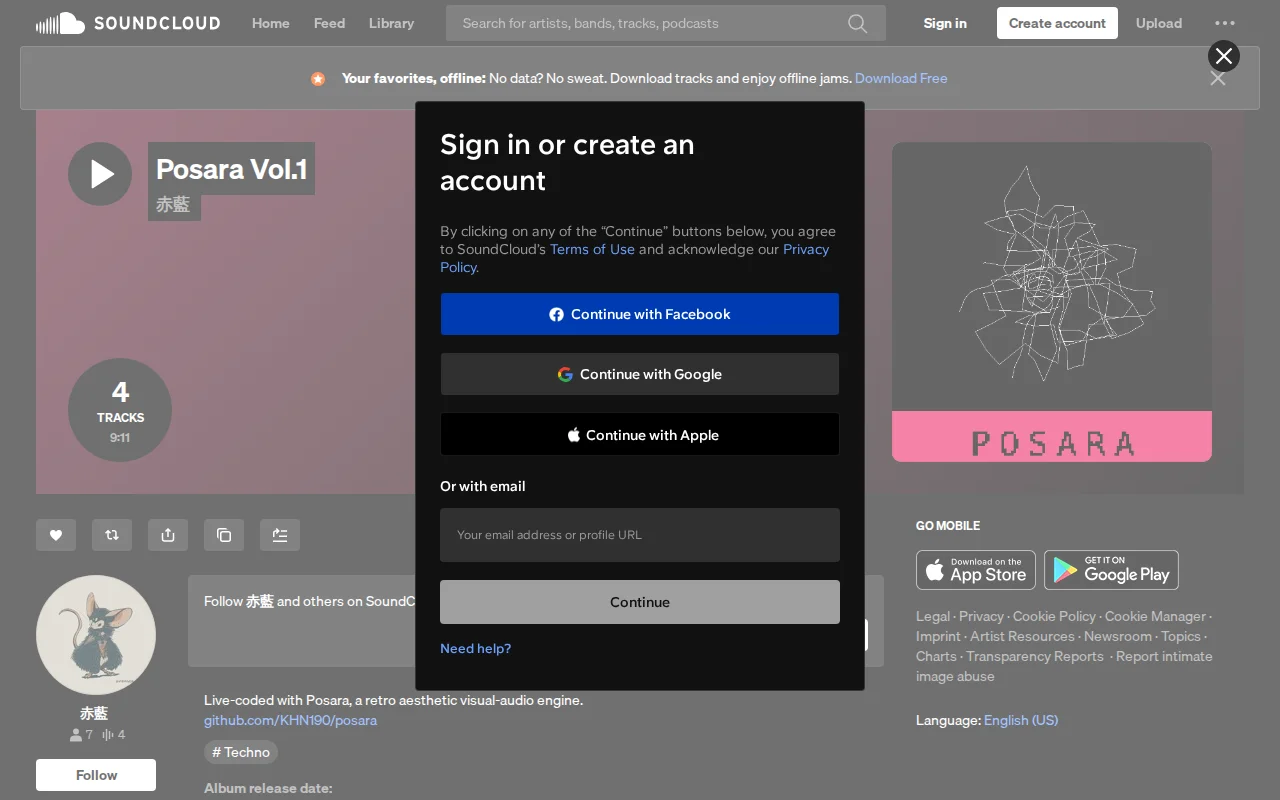The width and height of the screenshot is (1280, 800).
Task: Open the Download Free link
Action: (901, 78)
